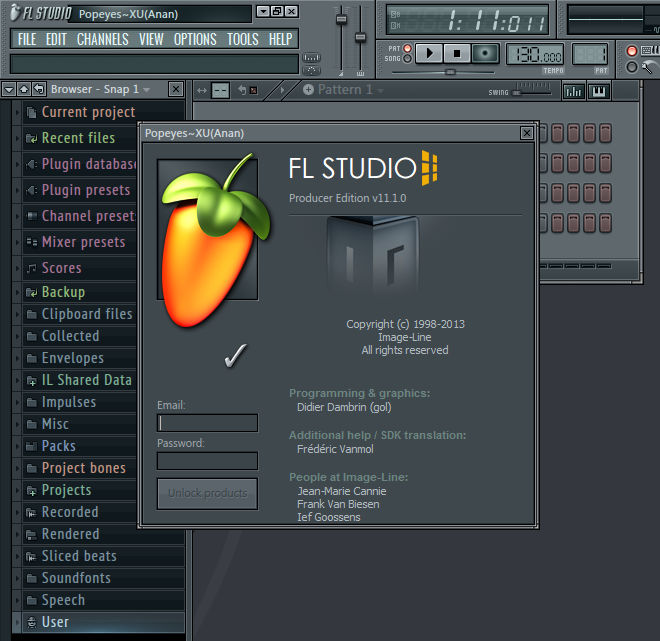Click the Password input field
The height and width of the screenshot is (641, 660).
(207, 461)
